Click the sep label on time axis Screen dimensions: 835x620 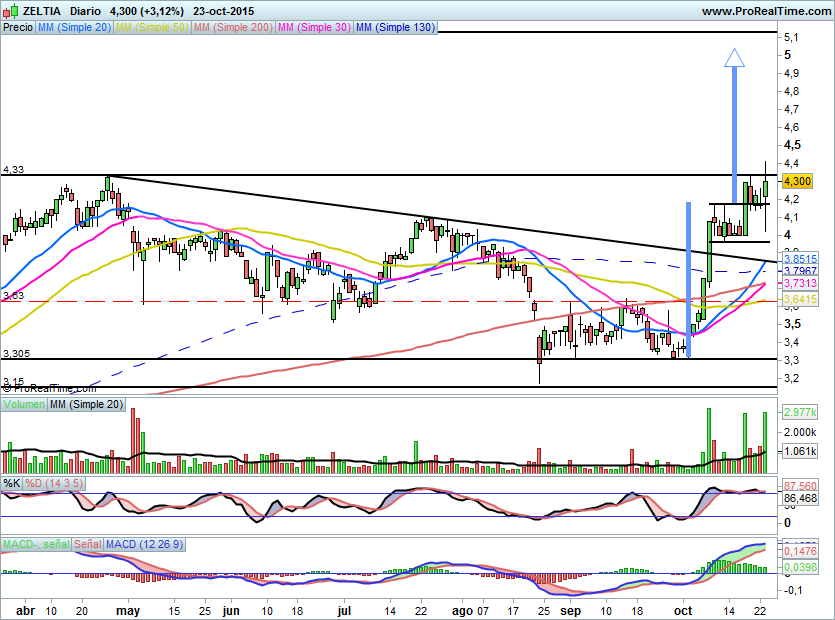pyautogui.click(x=570, y=611)
